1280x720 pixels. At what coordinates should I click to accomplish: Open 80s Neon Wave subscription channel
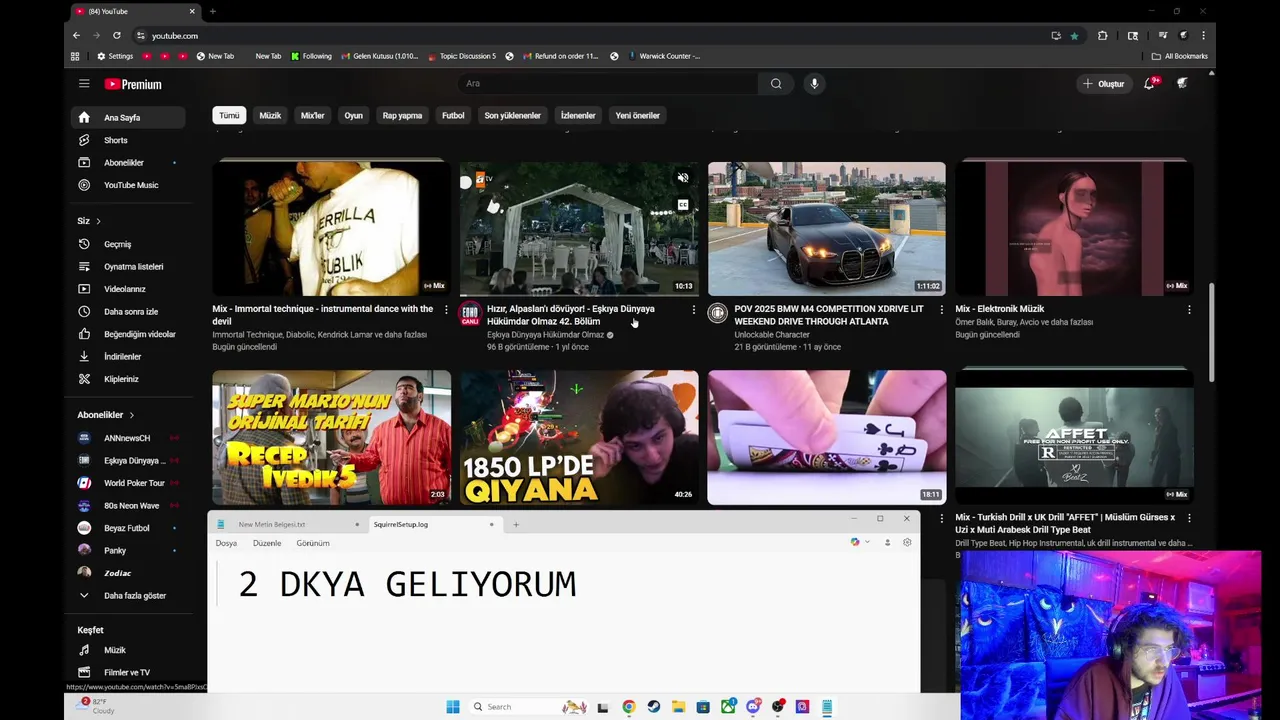click(x=128, y=505)
